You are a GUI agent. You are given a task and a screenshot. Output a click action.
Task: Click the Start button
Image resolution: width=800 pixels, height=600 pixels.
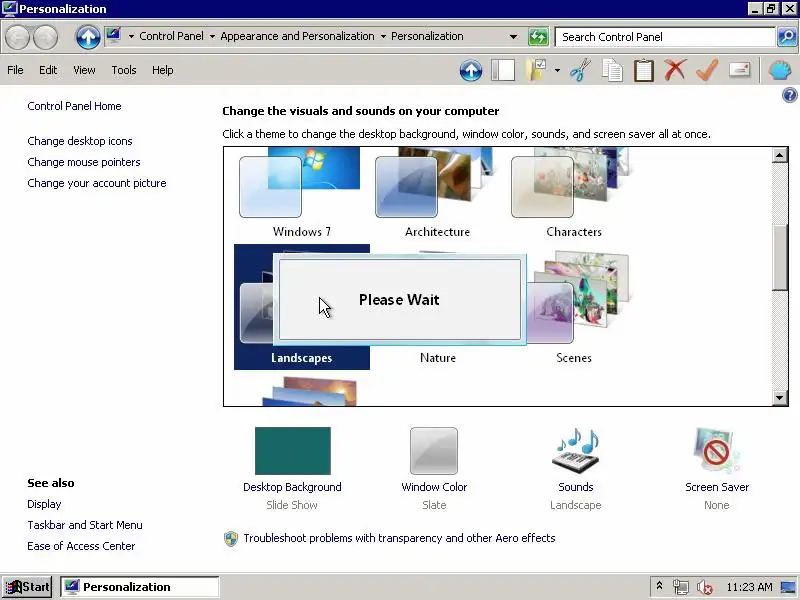pos(27,587)
